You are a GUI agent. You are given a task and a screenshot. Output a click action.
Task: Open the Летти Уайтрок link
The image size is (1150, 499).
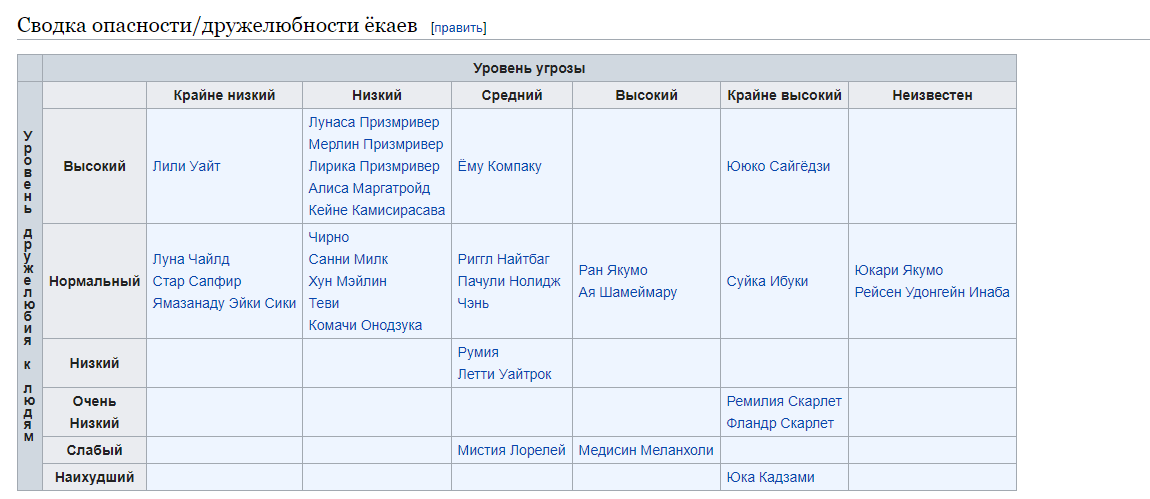[504, 374]
